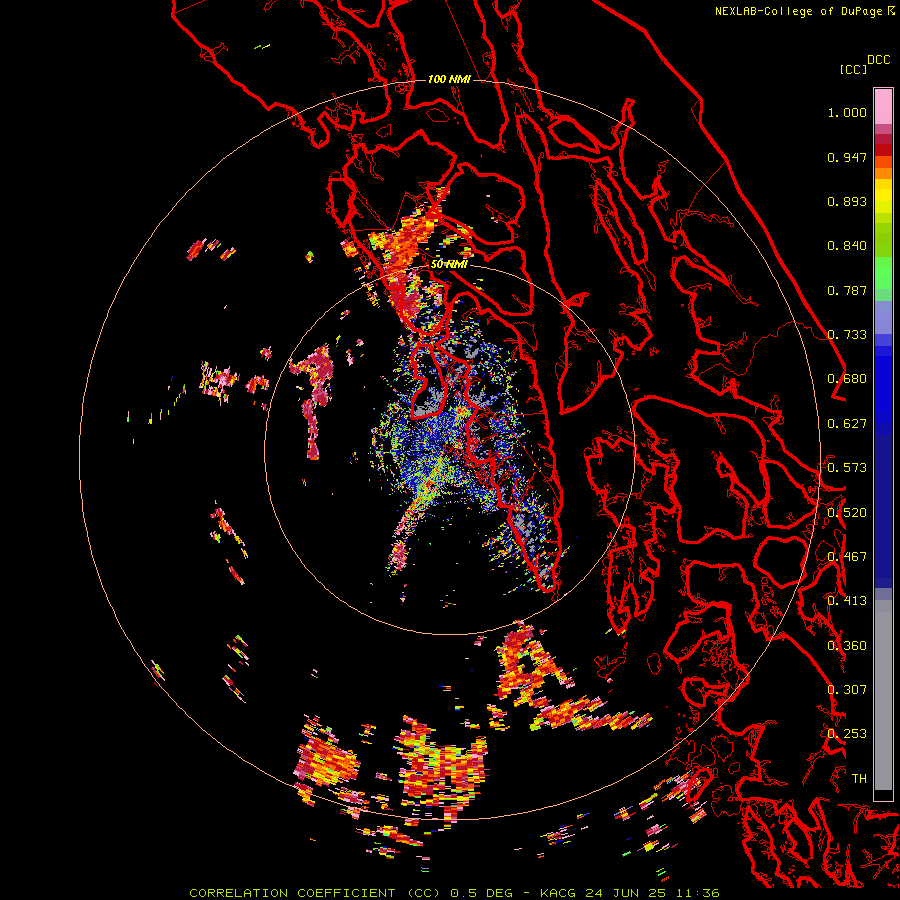Image resolution: width=900 pixels, height=900 pixels.
Task: Click the 0.680 scale value
Action: tap(847, 379)
